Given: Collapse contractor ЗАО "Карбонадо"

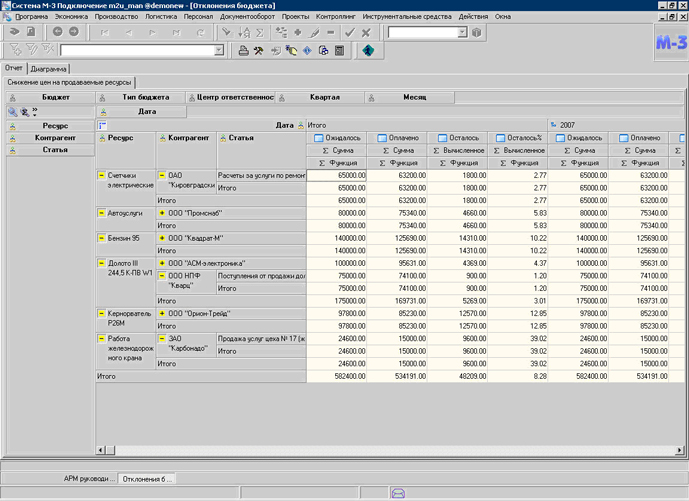Looking at the screenshot, I should (x=162, y=338).
